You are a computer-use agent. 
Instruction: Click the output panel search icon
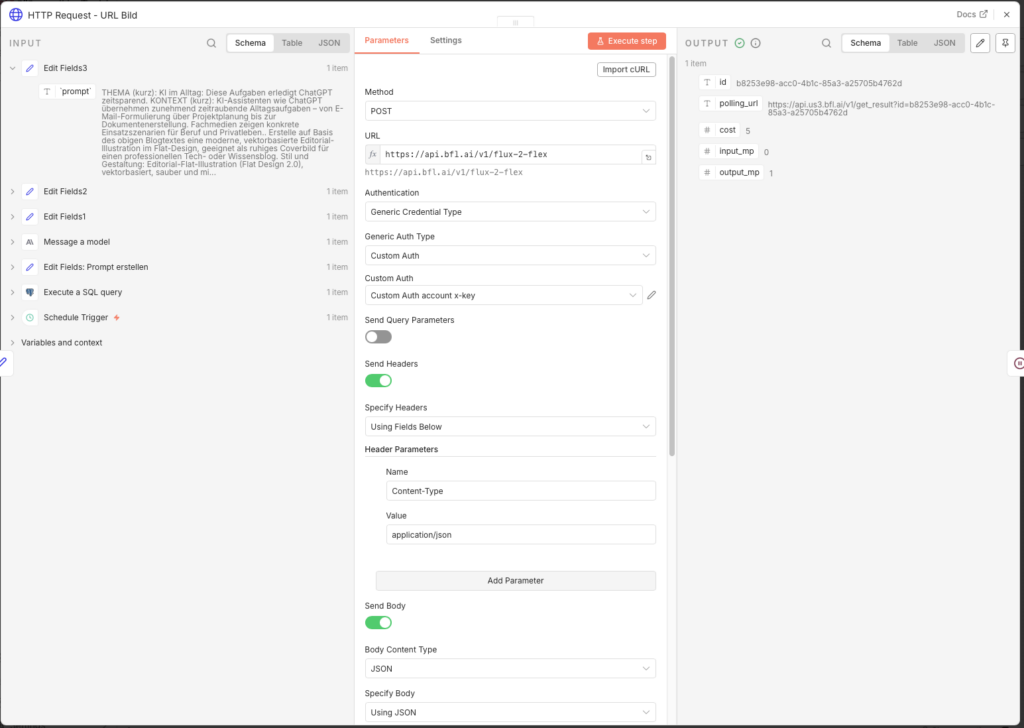826,43
